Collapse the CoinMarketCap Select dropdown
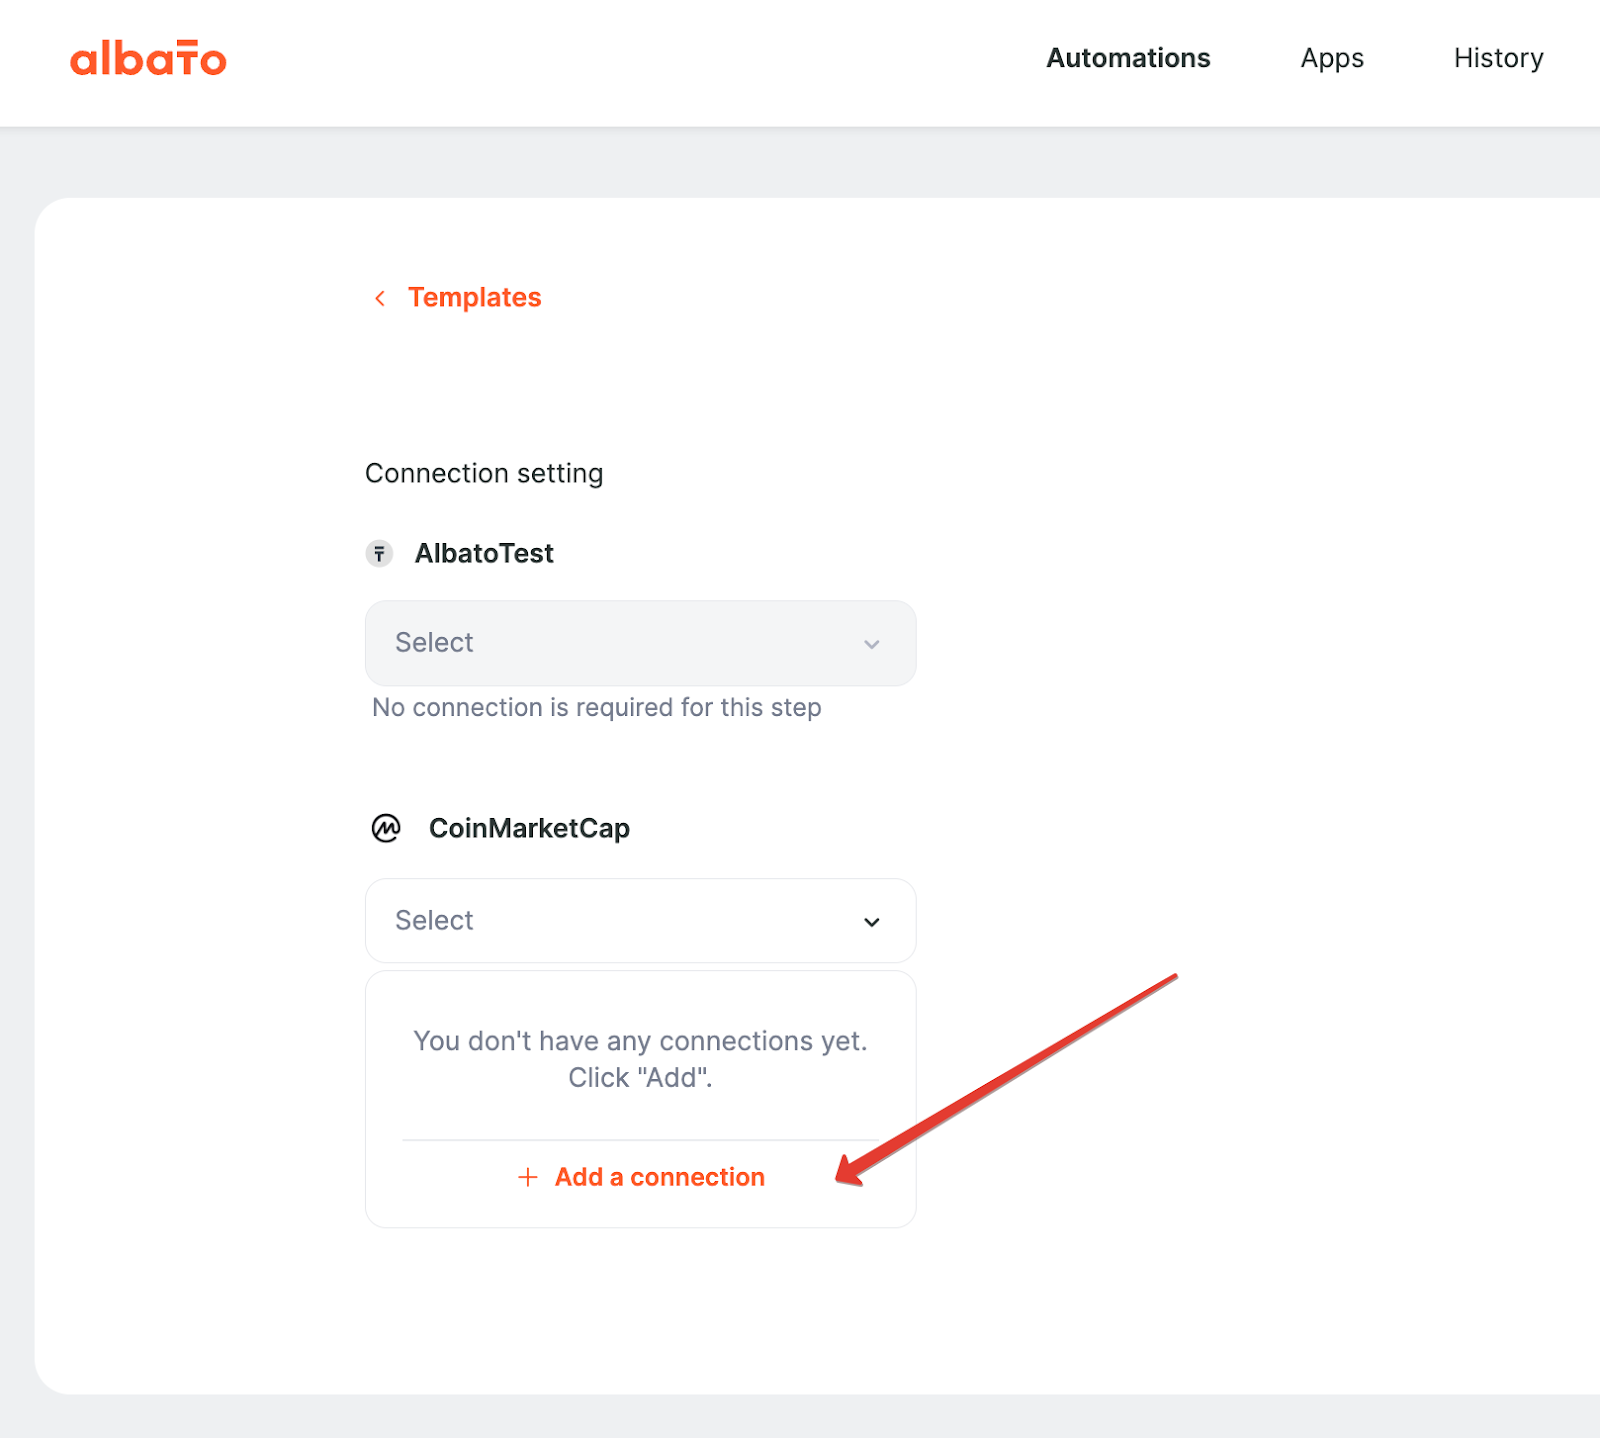This screenshot has width=1600, height=1438. pyautogui.click(x=640, y=921)
